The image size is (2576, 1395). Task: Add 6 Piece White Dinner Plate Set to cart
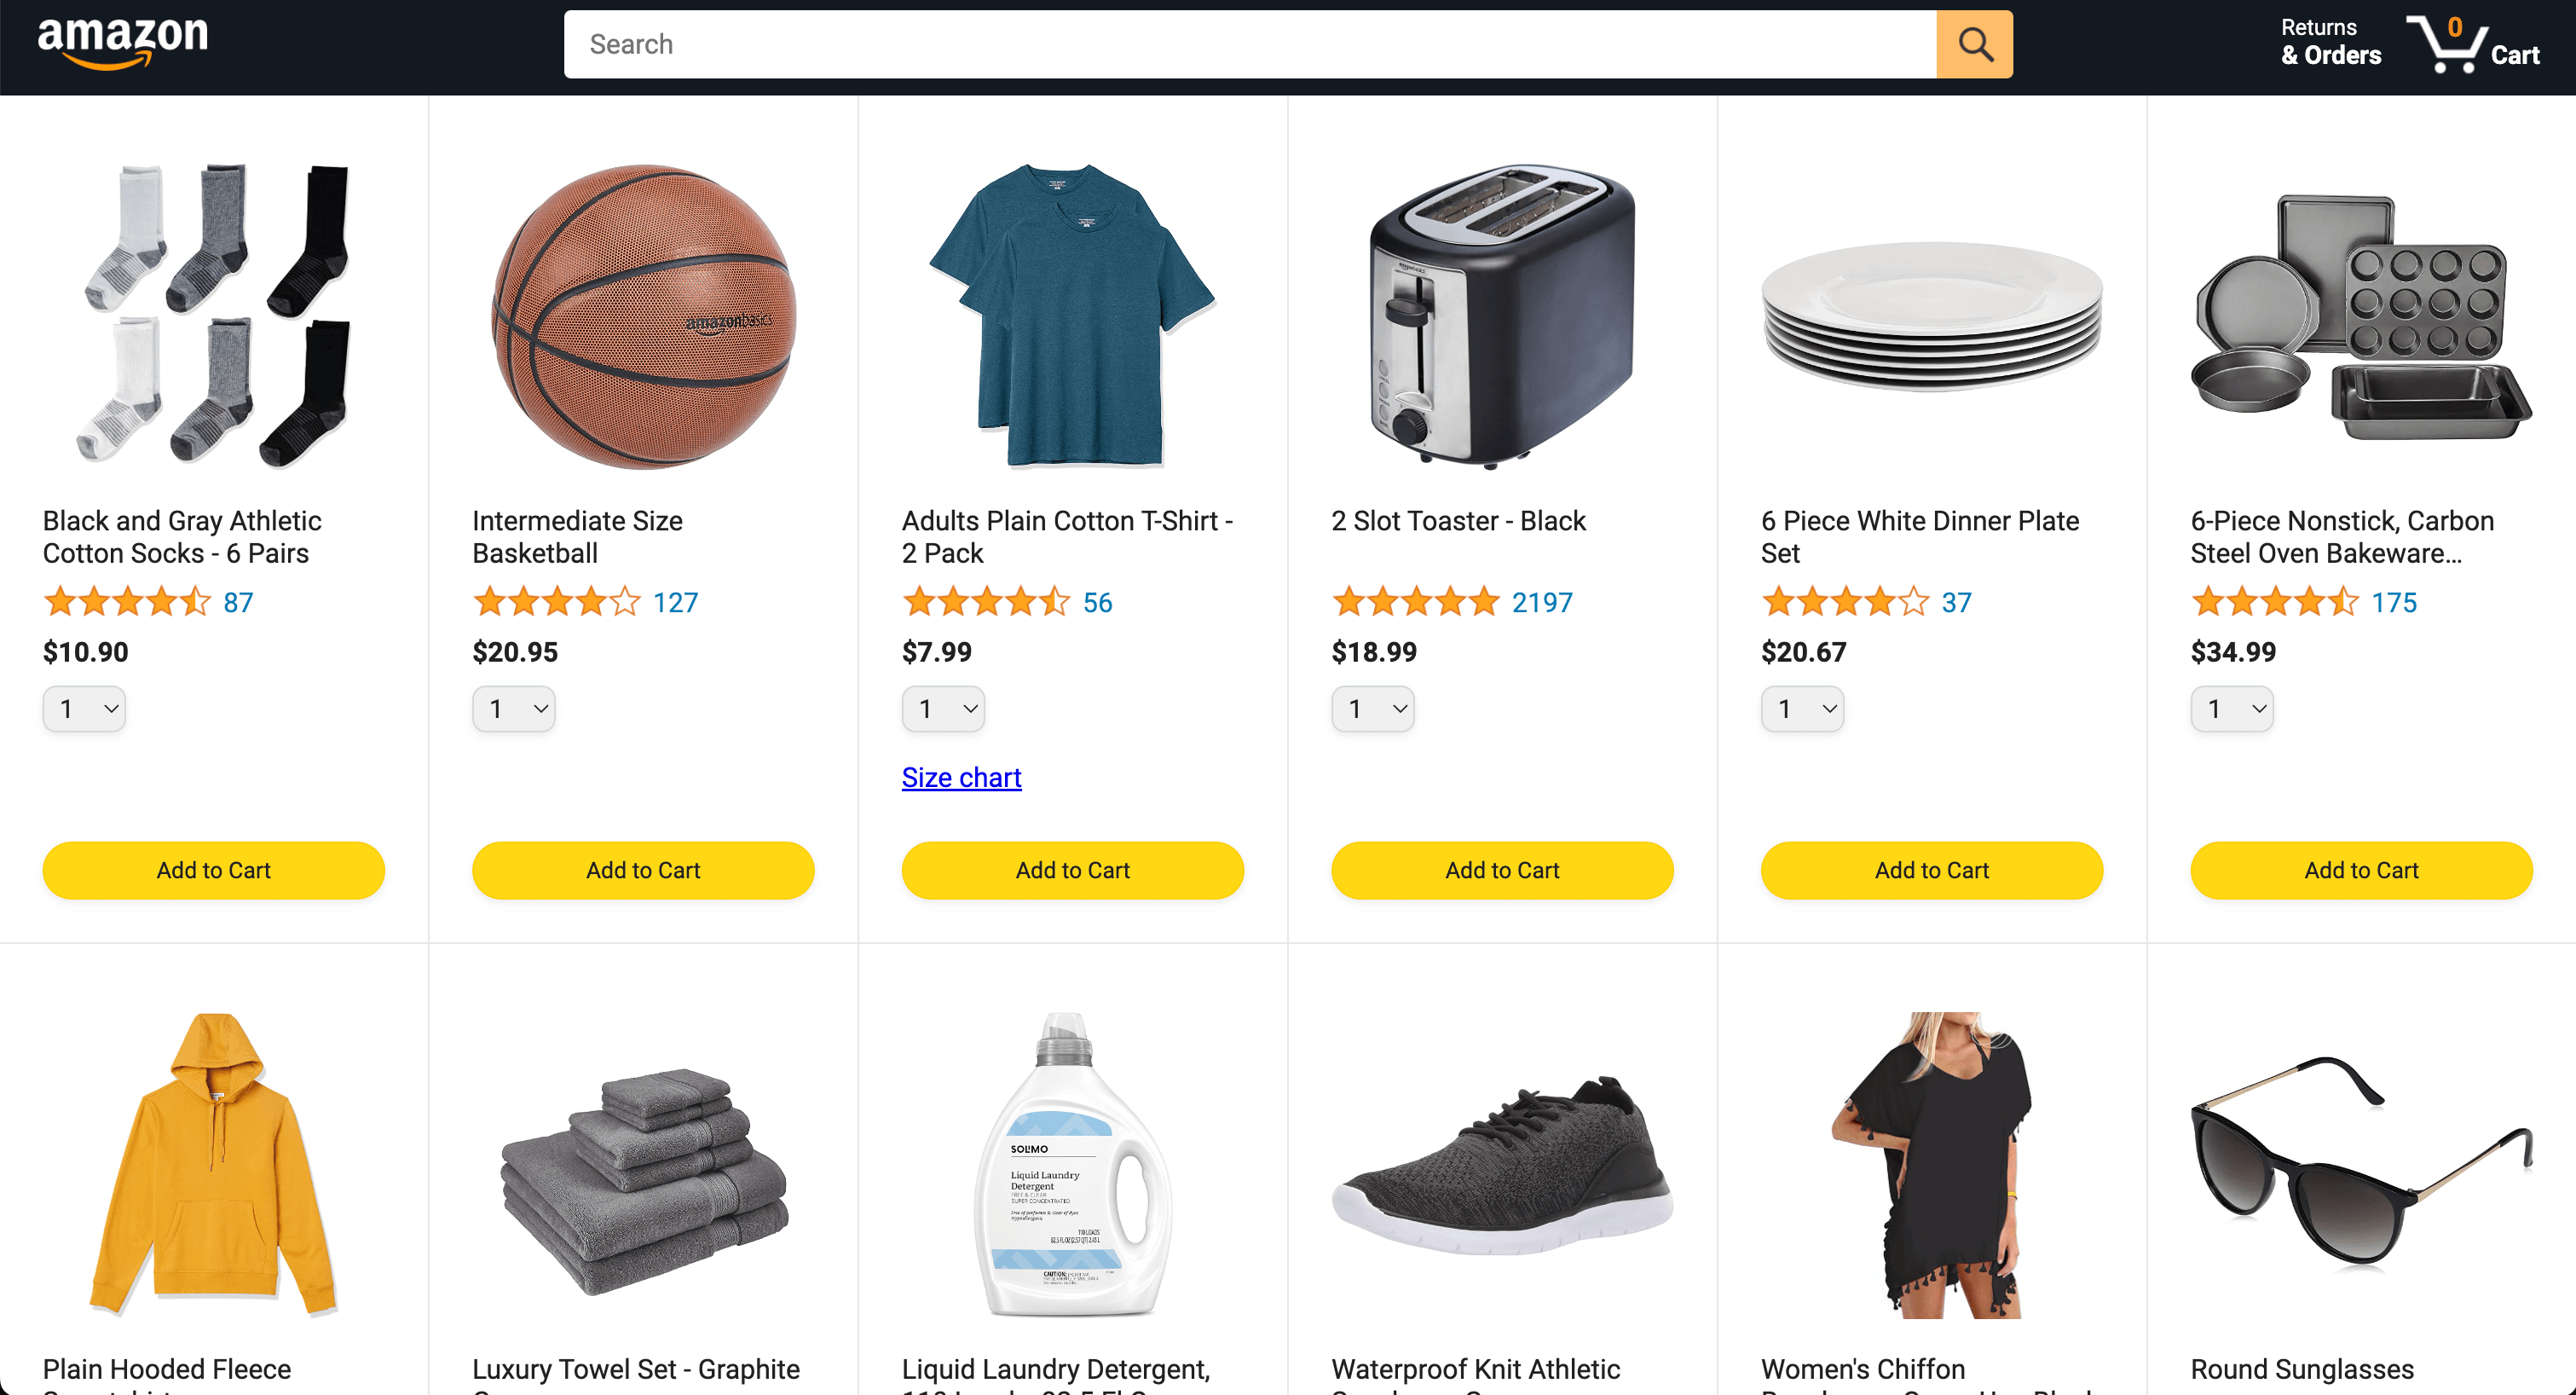1932,870
